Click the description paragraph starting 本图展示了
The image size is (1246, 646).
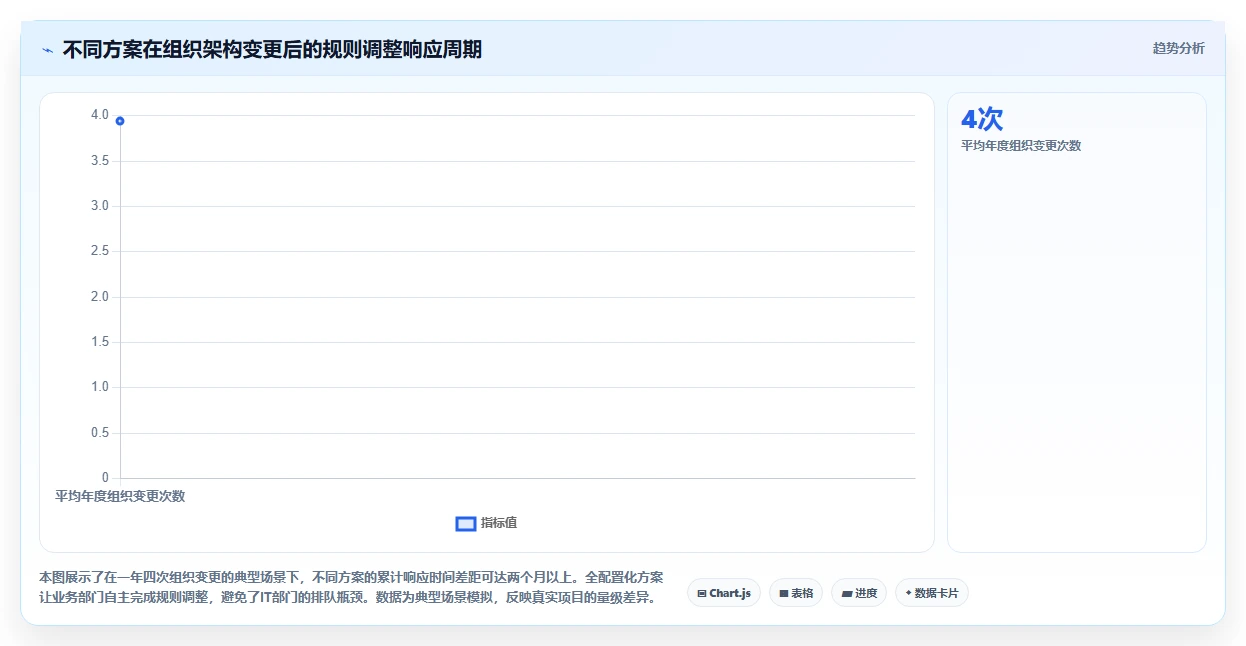[x=351, y=588]
